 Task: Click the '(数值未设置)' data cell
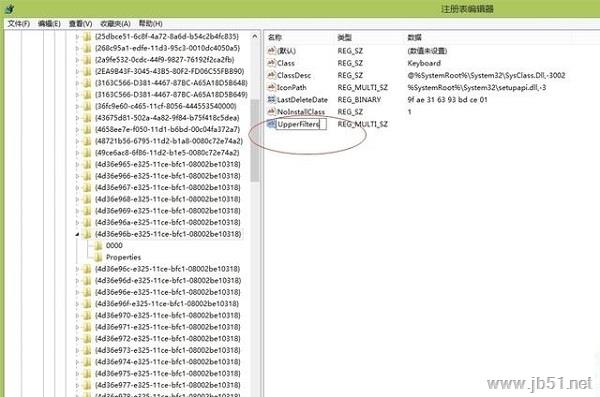coord(427,51)
